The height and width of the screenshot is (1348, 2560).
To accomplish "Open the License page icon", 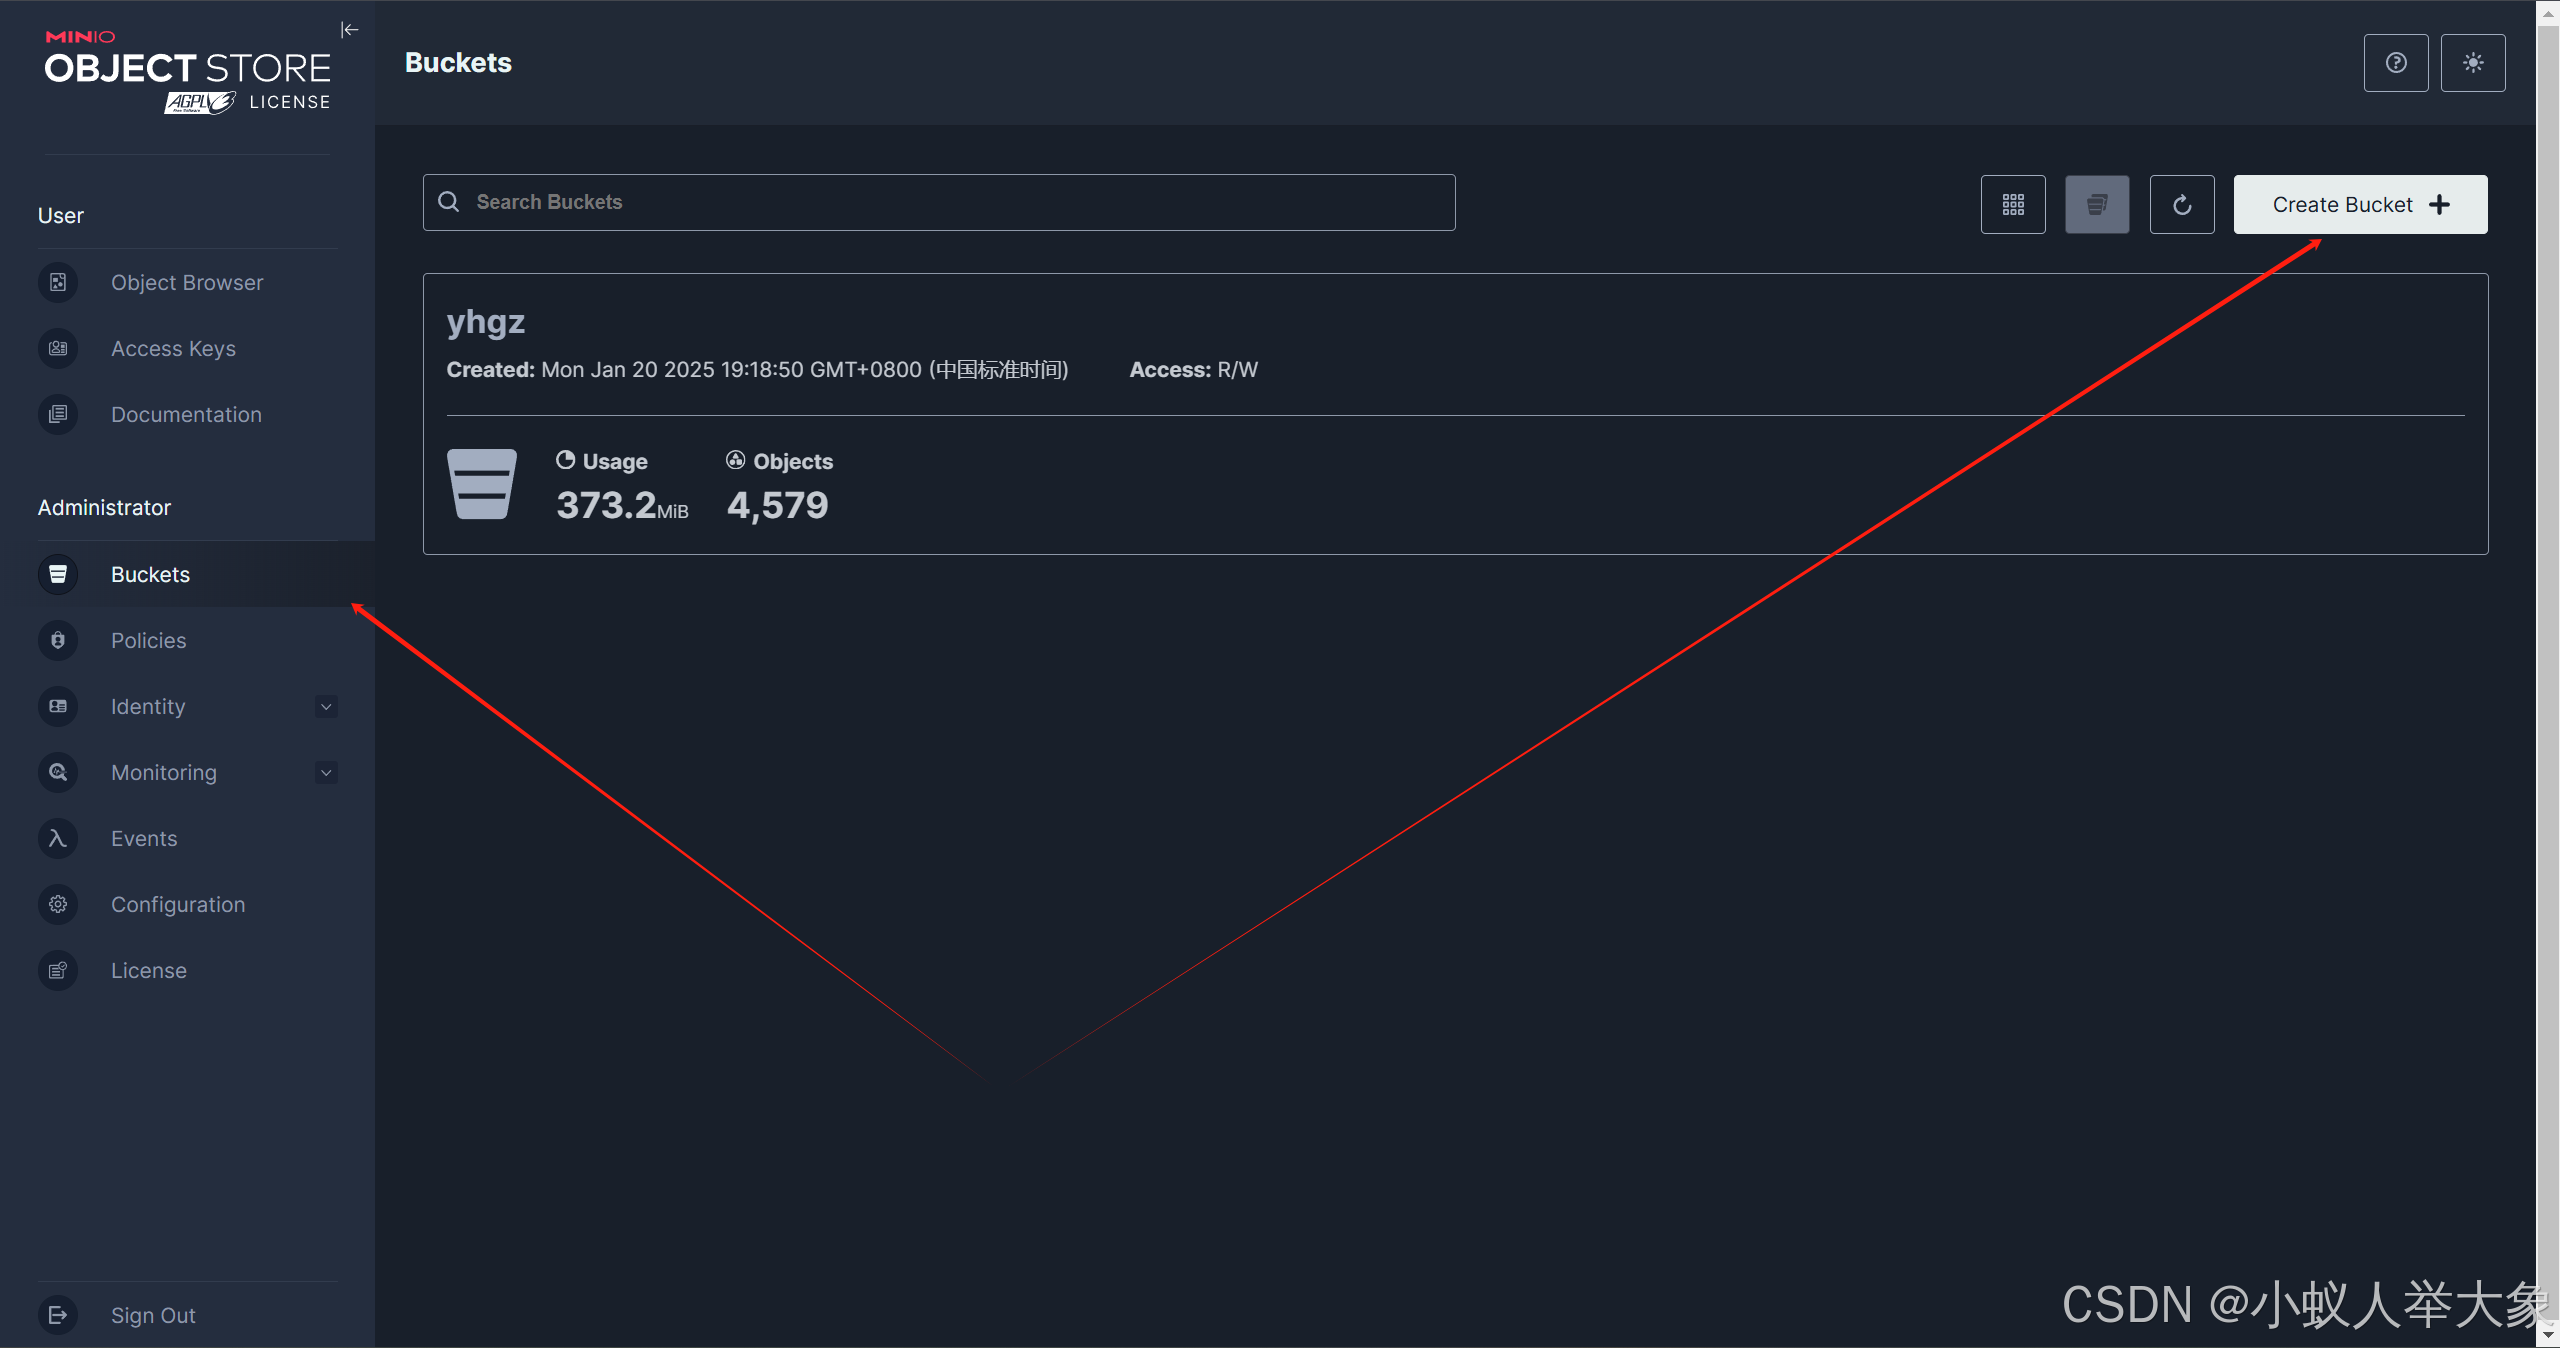I will tap(58, 970).
